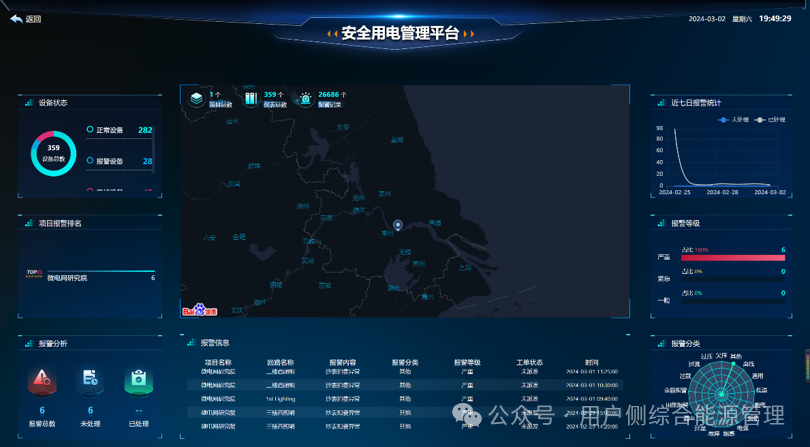Click the 报警内容 column header
This screenshot has width=810, height=447.
pyautogui.click(x=343, y=363)
